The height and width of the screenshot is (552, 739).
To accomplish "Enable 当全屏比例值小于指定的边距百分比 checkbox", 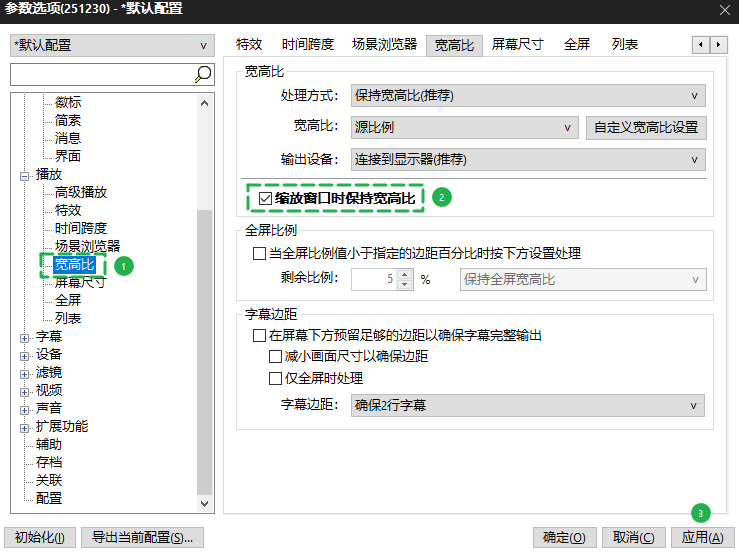I will [260, 254].
